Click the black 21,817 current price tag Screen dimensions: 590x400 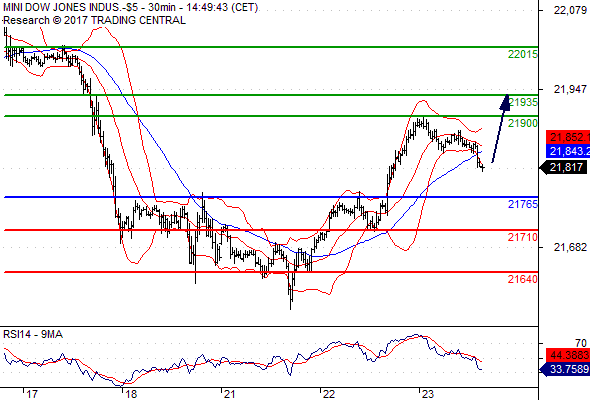[x=564, y=167]
